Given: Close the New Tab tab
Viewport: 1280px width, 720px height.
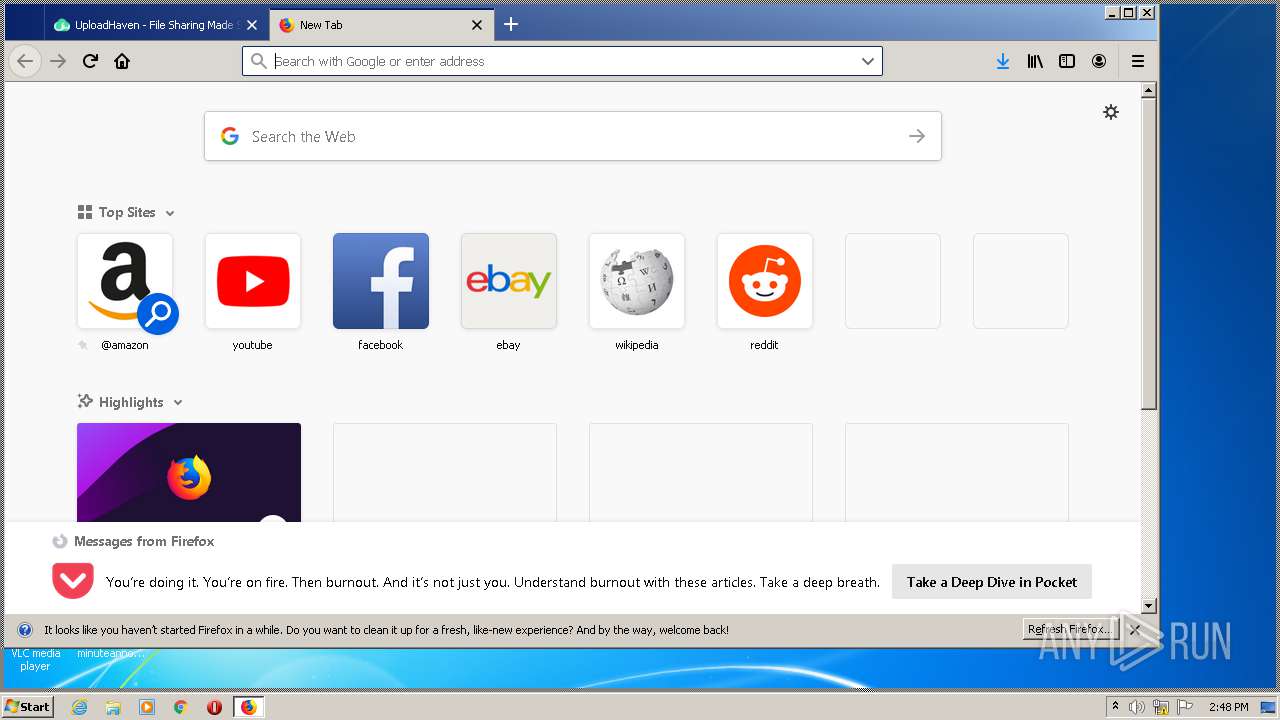Looking at the screenshot, I should click(477, 25).
